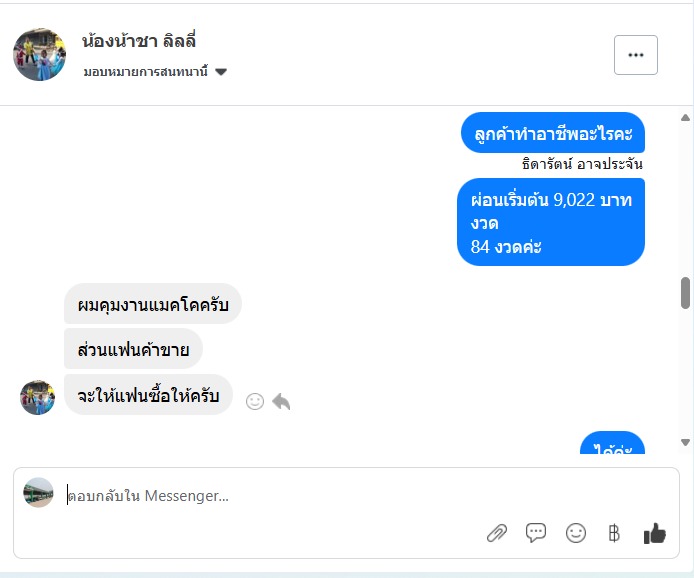The width and height of the screenshot is (694, 578).
Task: Click the dropdown arrow beside มอบหมายการสนทนานี้
Action: [x=221, y=72]
